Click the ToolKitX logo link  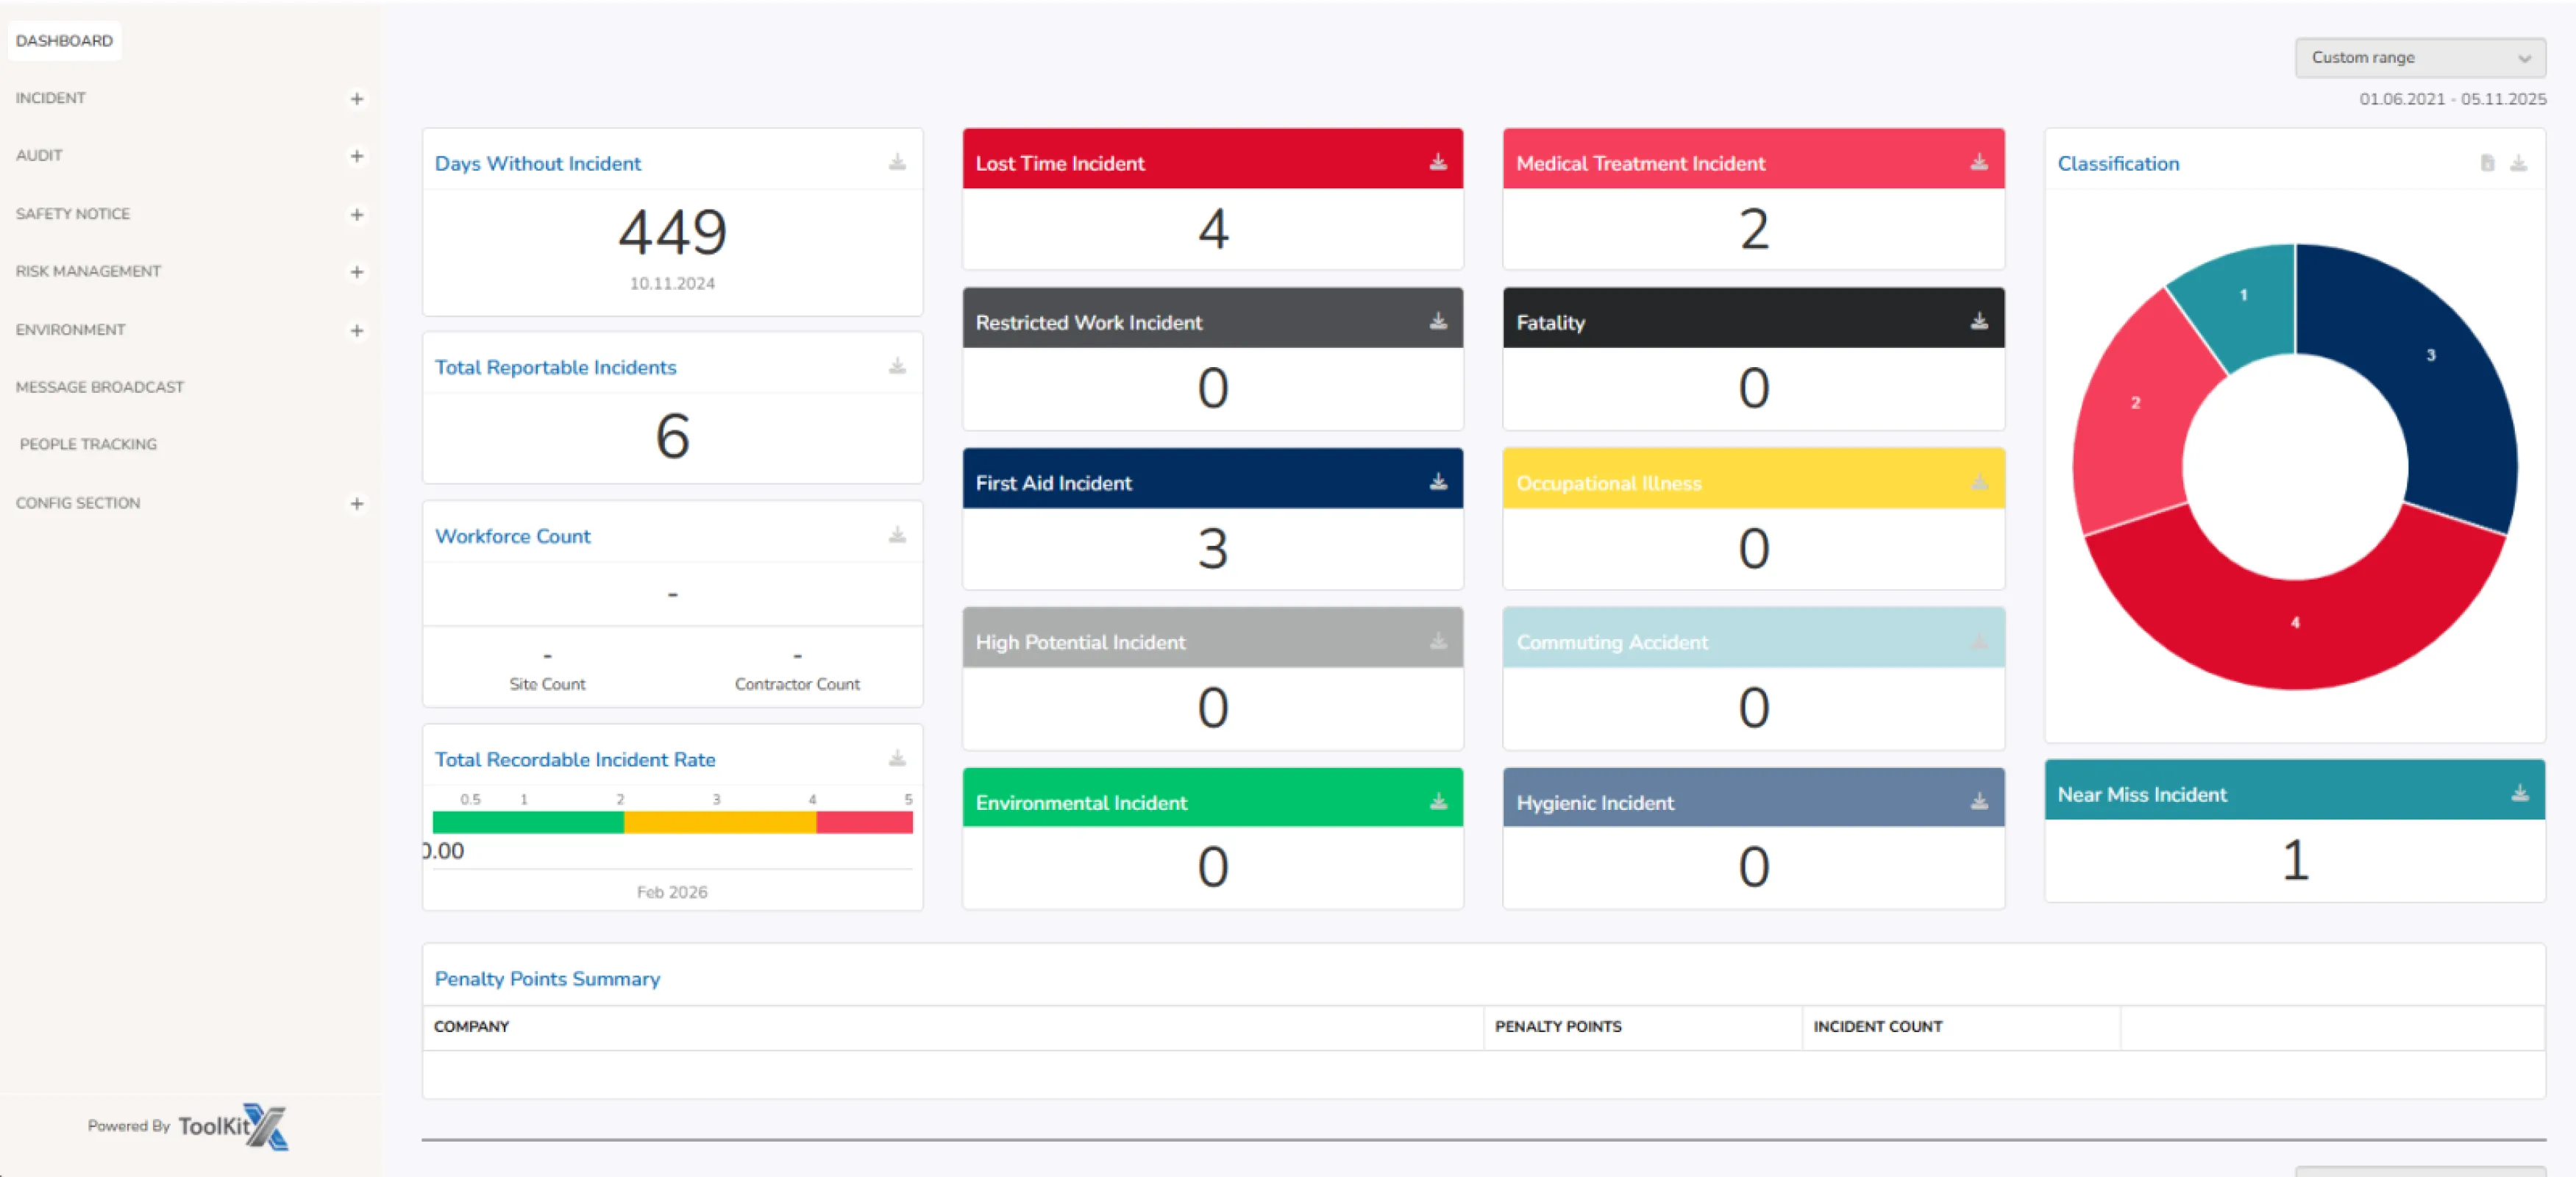click(232, 1126)
